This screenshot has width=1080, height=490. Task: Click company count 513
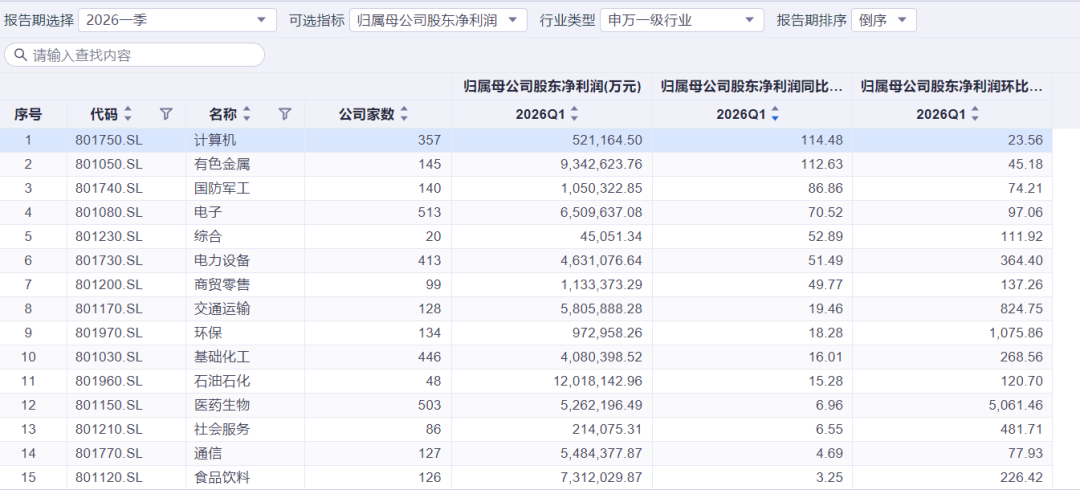tap(429, 213)
